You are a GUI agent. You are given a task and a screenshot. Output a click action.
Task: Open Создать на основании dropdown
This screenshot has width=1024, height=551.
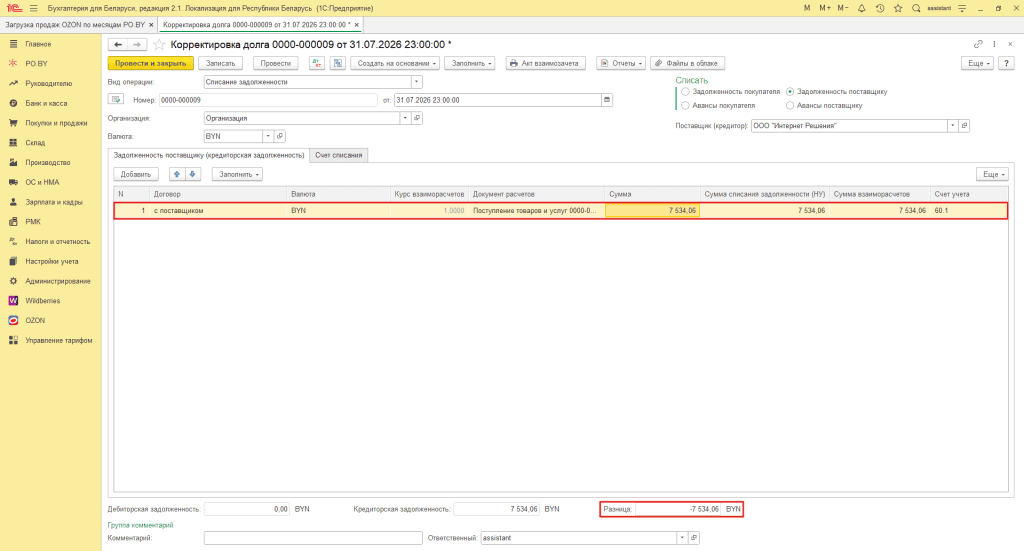click(395, 63)
